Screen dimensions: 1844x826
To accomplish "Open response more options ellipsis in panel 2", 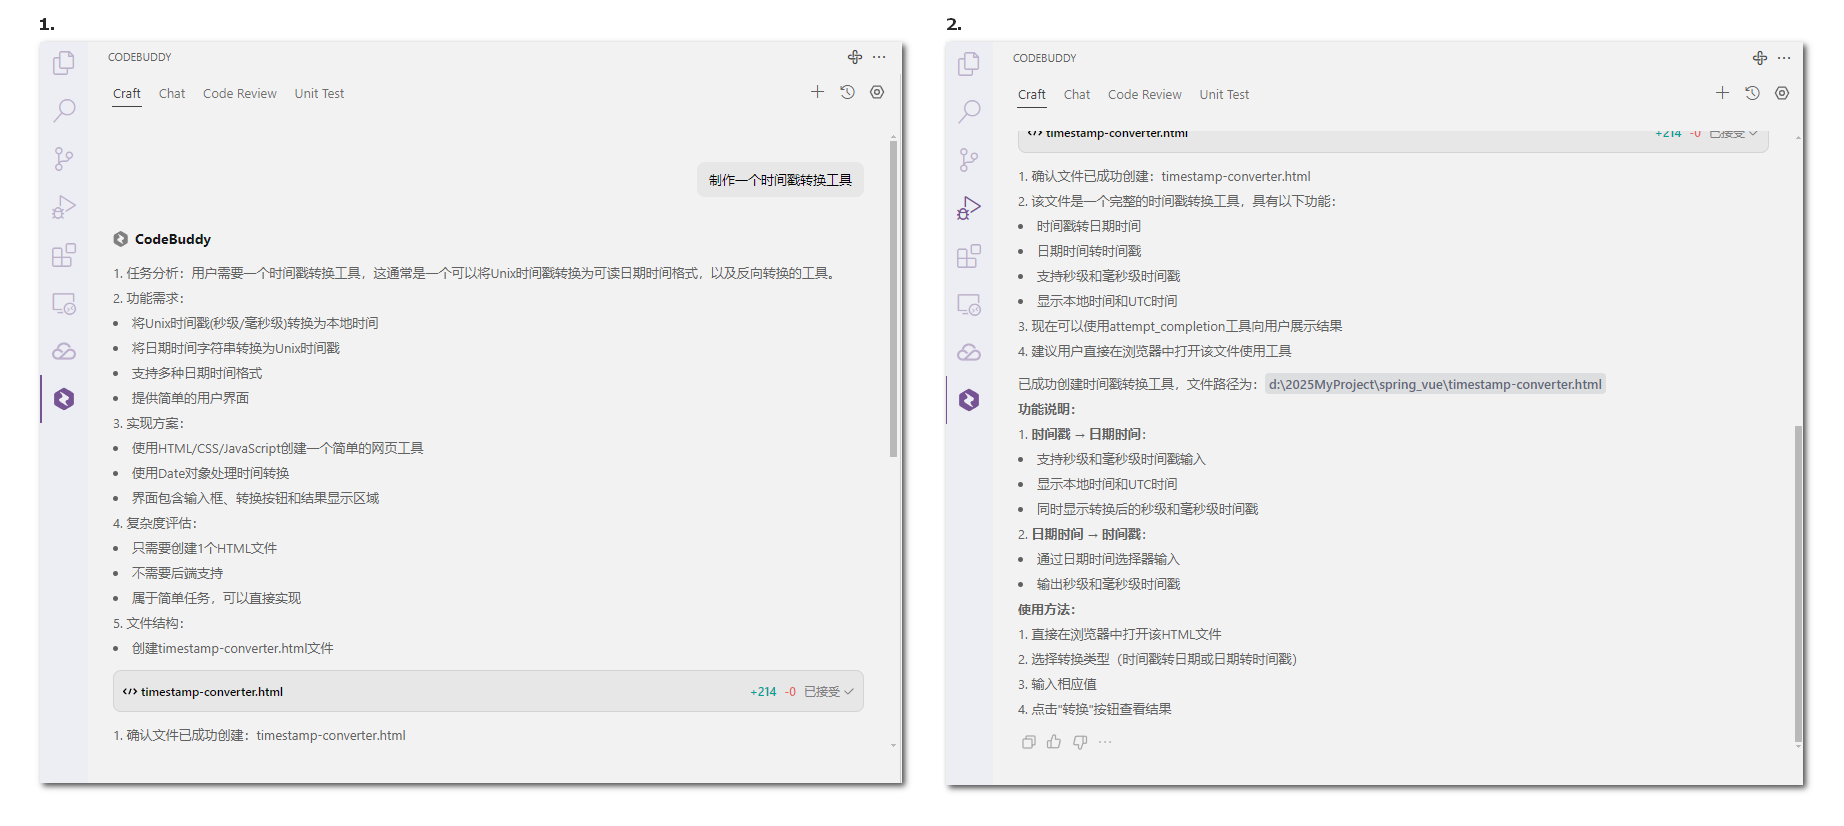I will coord(1105,742).
